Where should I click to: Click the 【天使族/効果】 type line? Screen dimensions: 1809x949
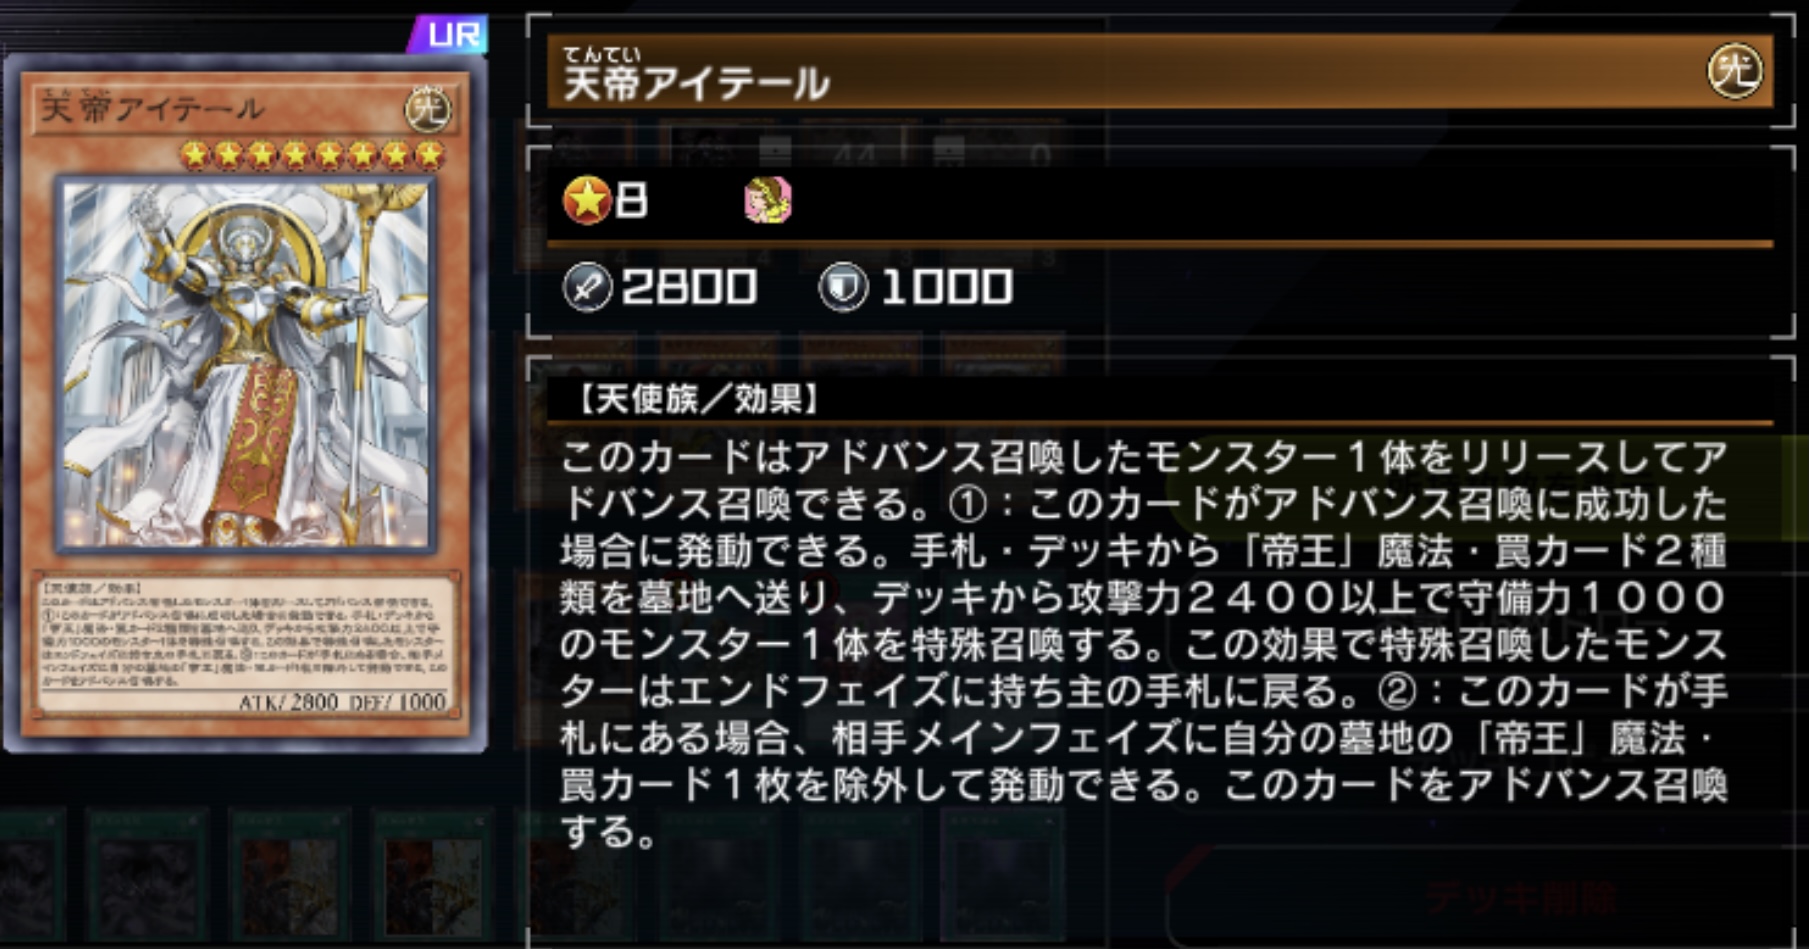697,400
